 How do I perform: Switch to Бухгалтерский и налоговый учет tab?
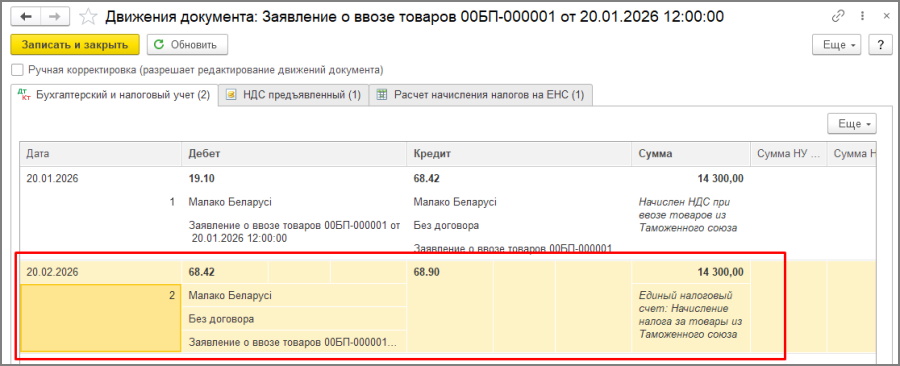115,95
